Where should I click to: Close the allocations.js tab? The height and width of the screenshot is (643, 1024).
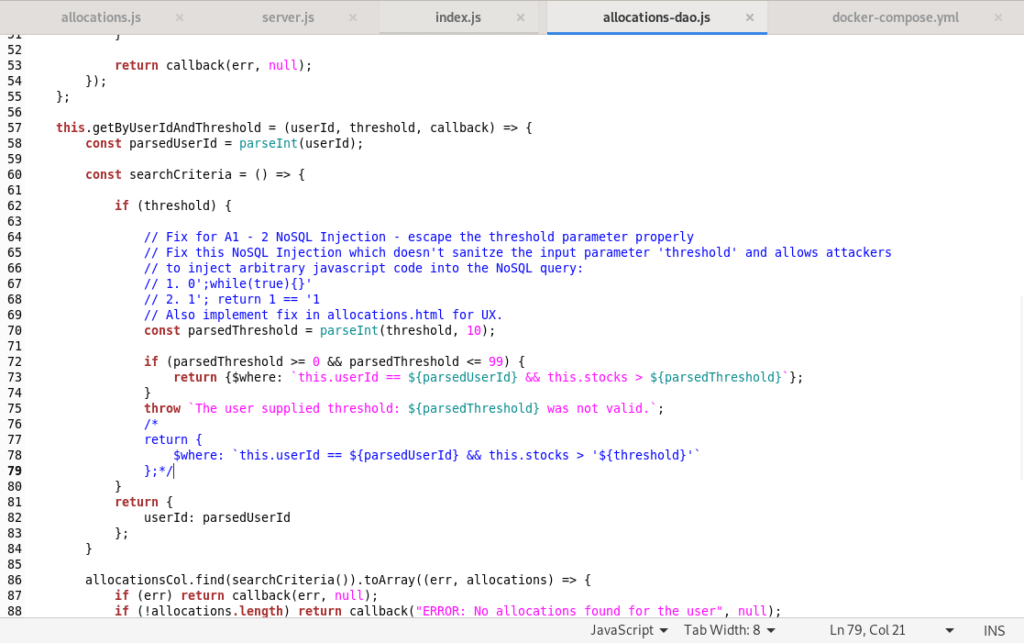[179, 18]
